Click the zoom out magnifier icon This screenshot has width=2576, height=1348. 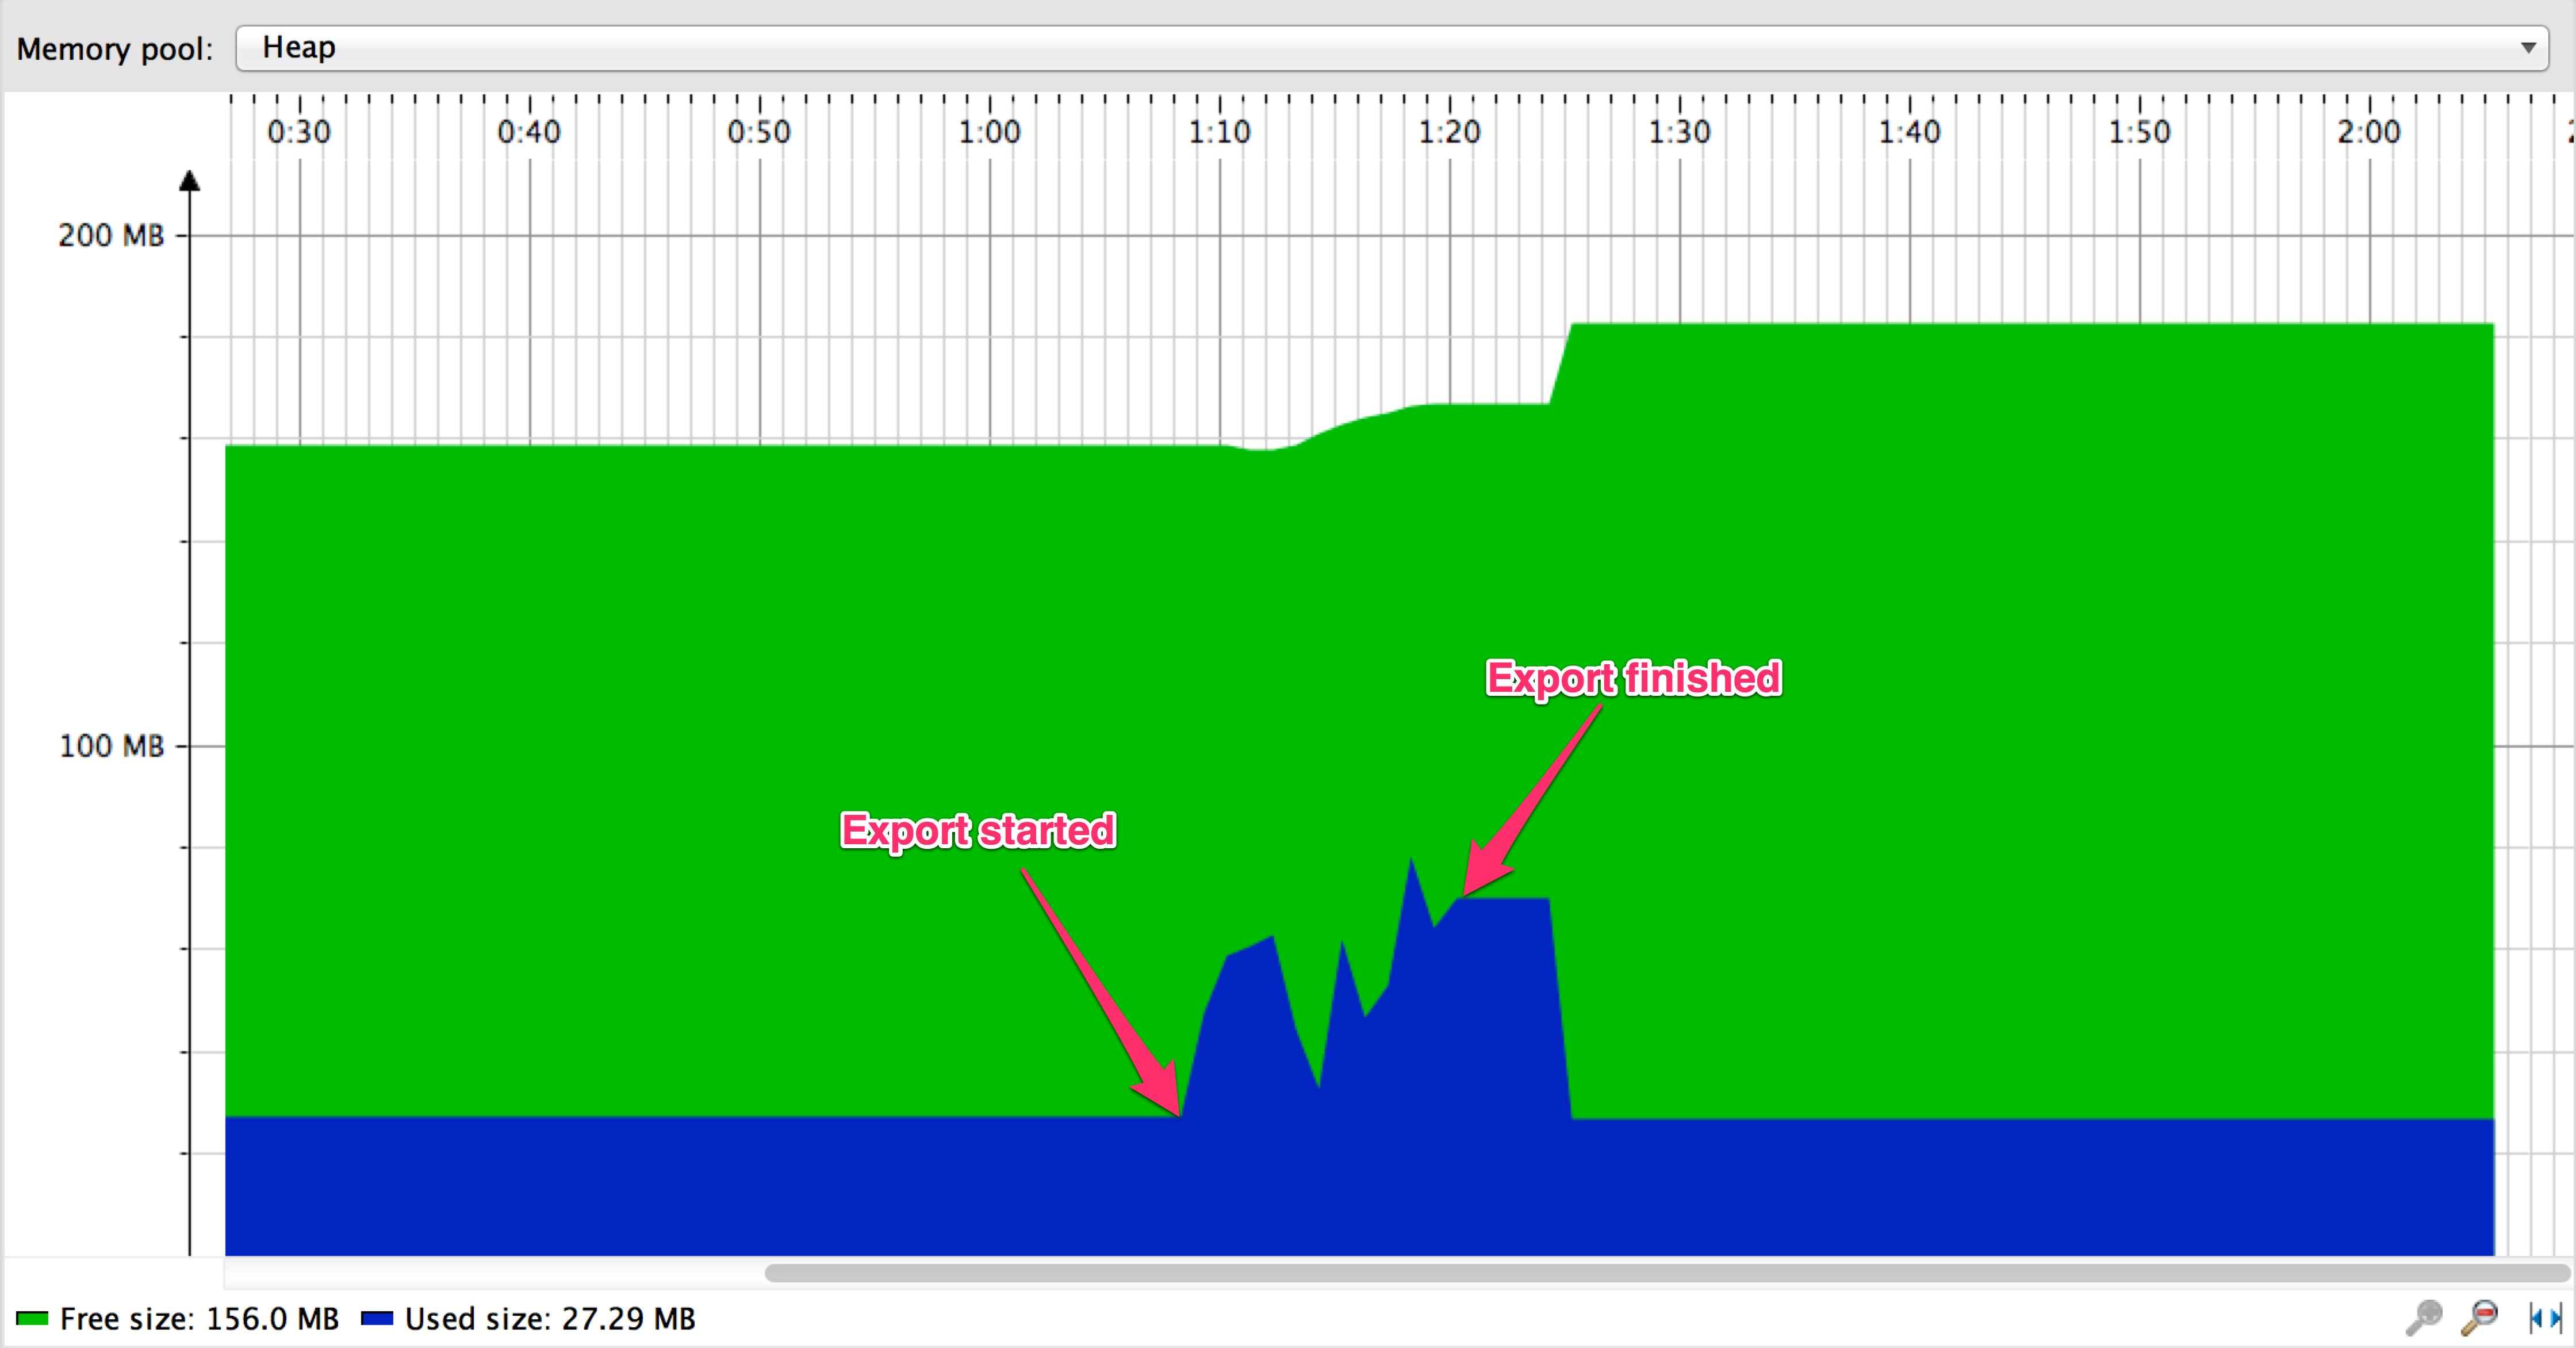[2479, 1317]
